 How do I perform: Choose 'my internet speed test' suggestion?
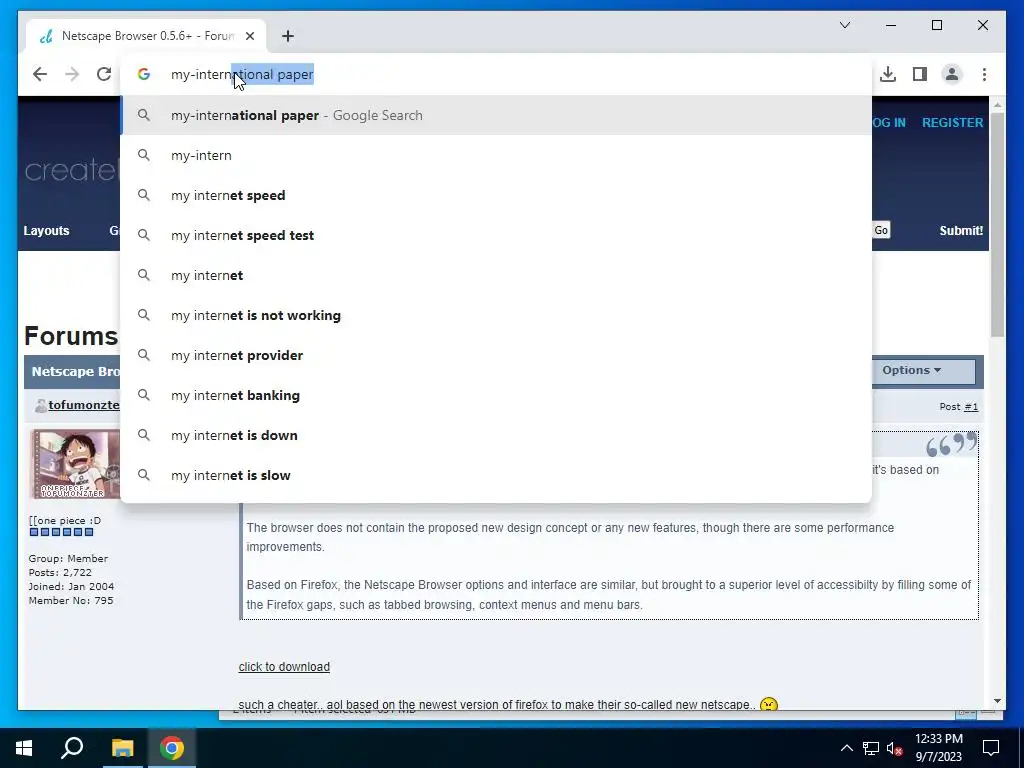tap(496, 235)
